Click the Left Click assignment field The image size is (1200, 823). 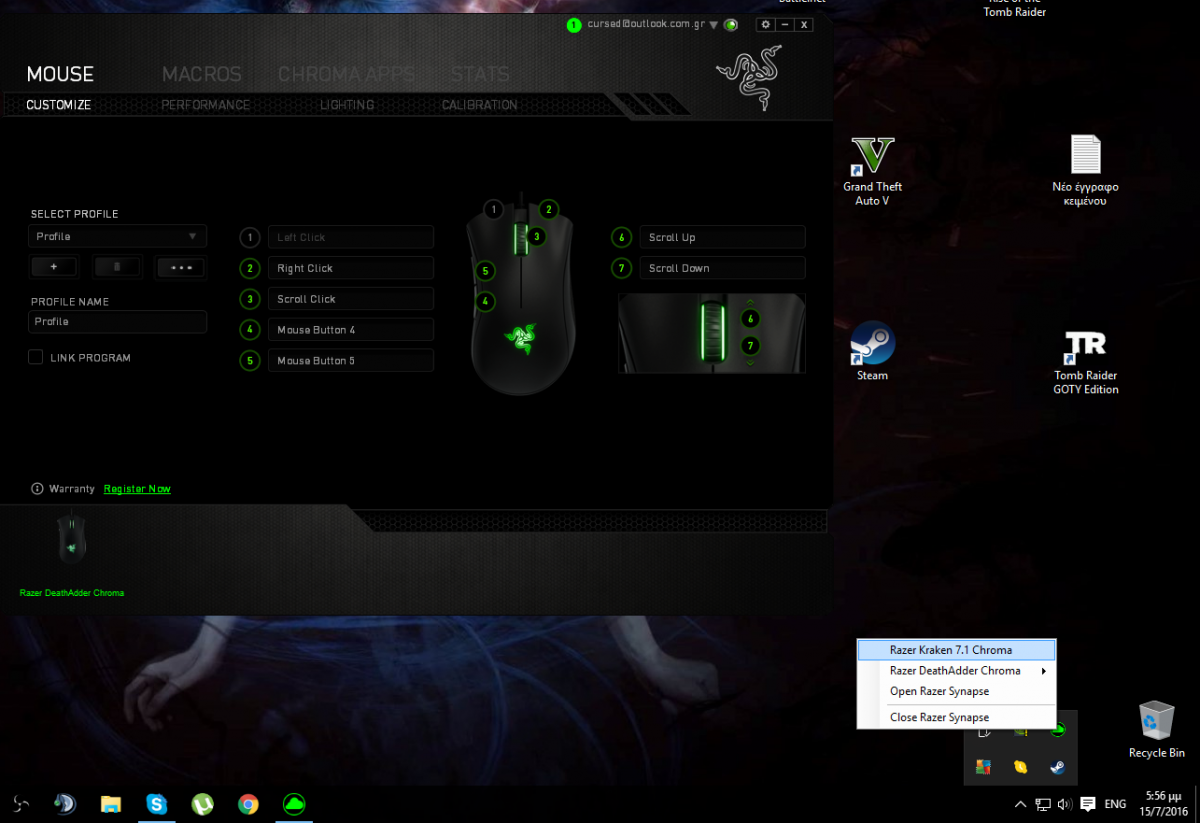coord(350,237)
